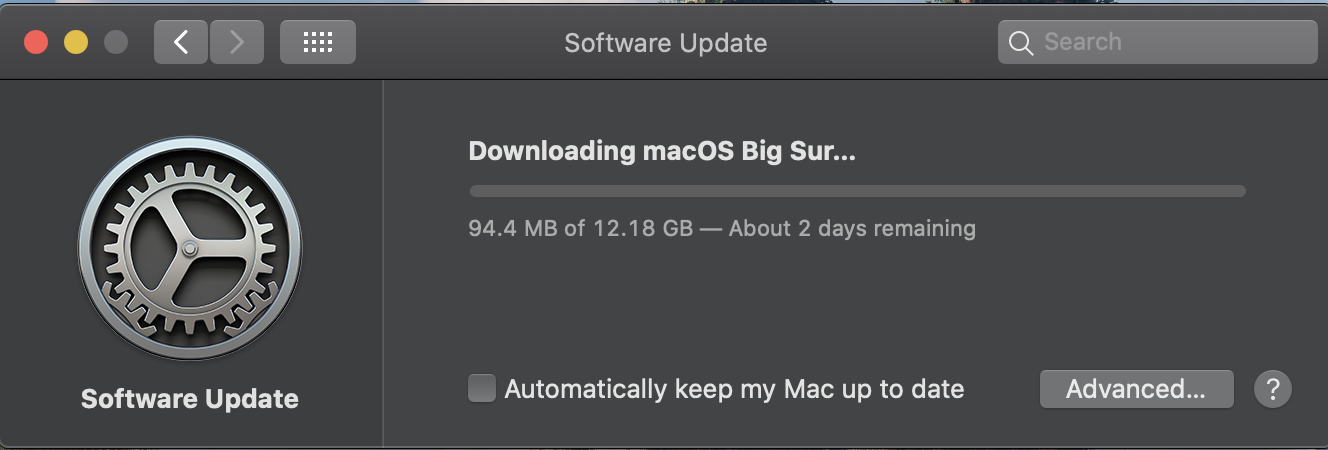The width and height of the screenshot is (1328, 450).
Task: Click the 'About 2 days remaining' estimate
Action: tap(852, 228)
